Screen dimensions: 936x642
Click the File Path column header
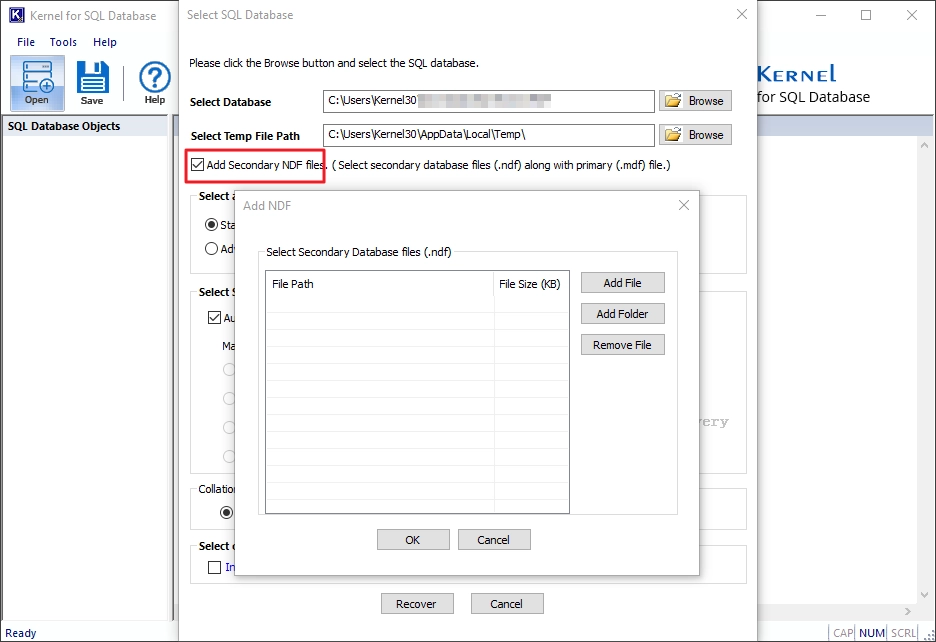(x=380, y=284)
